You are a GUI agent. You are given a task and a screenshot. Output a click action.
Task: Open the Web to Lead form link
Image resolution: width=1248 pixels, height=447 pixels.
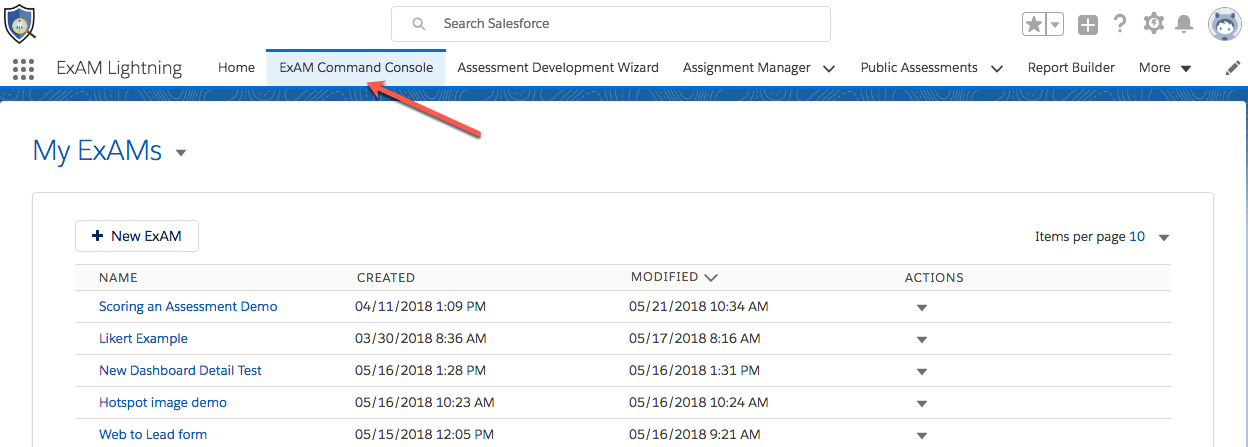tap(153, 434)
